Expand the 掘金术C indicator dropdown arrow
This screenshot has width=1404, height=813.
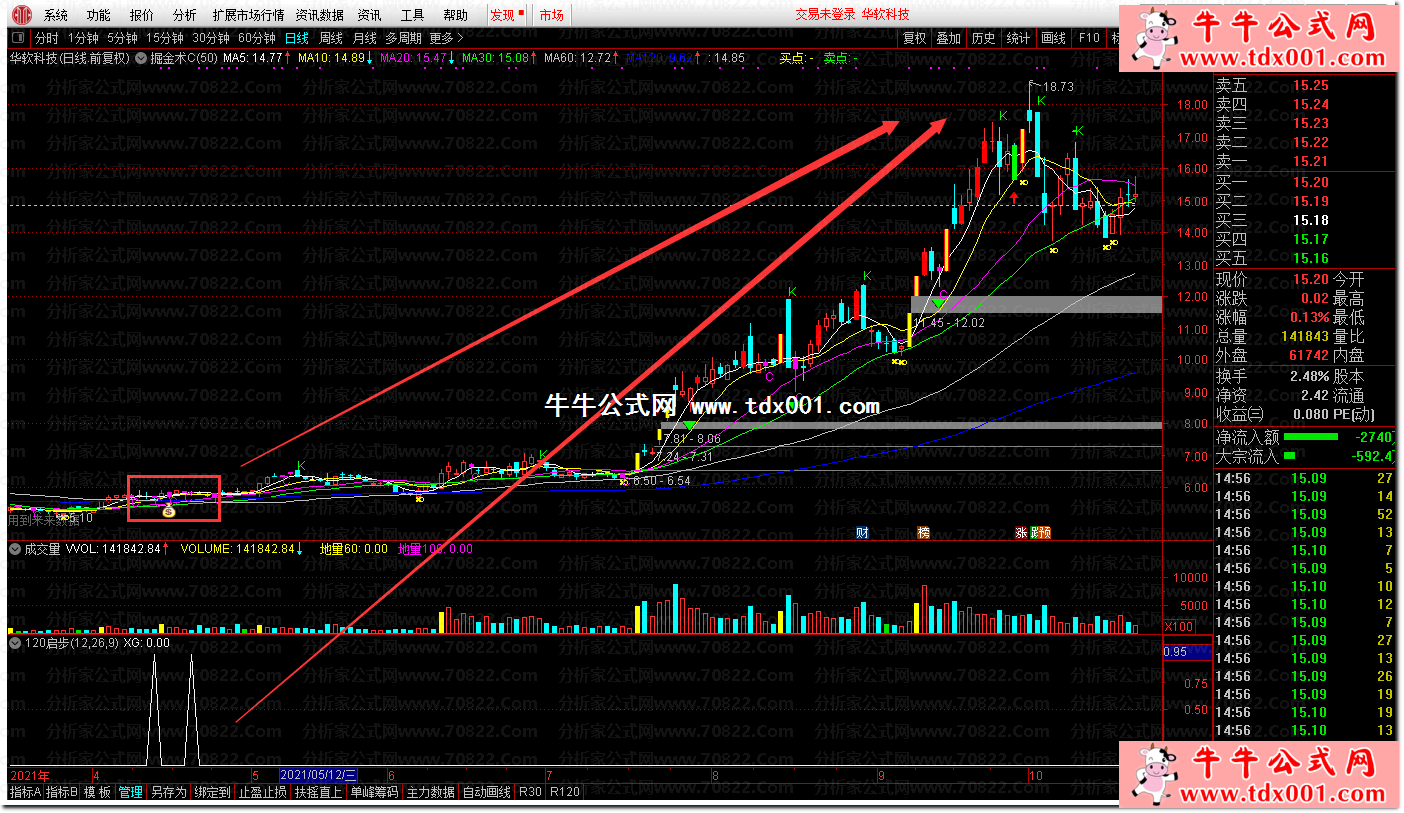(x=141, y=58)
